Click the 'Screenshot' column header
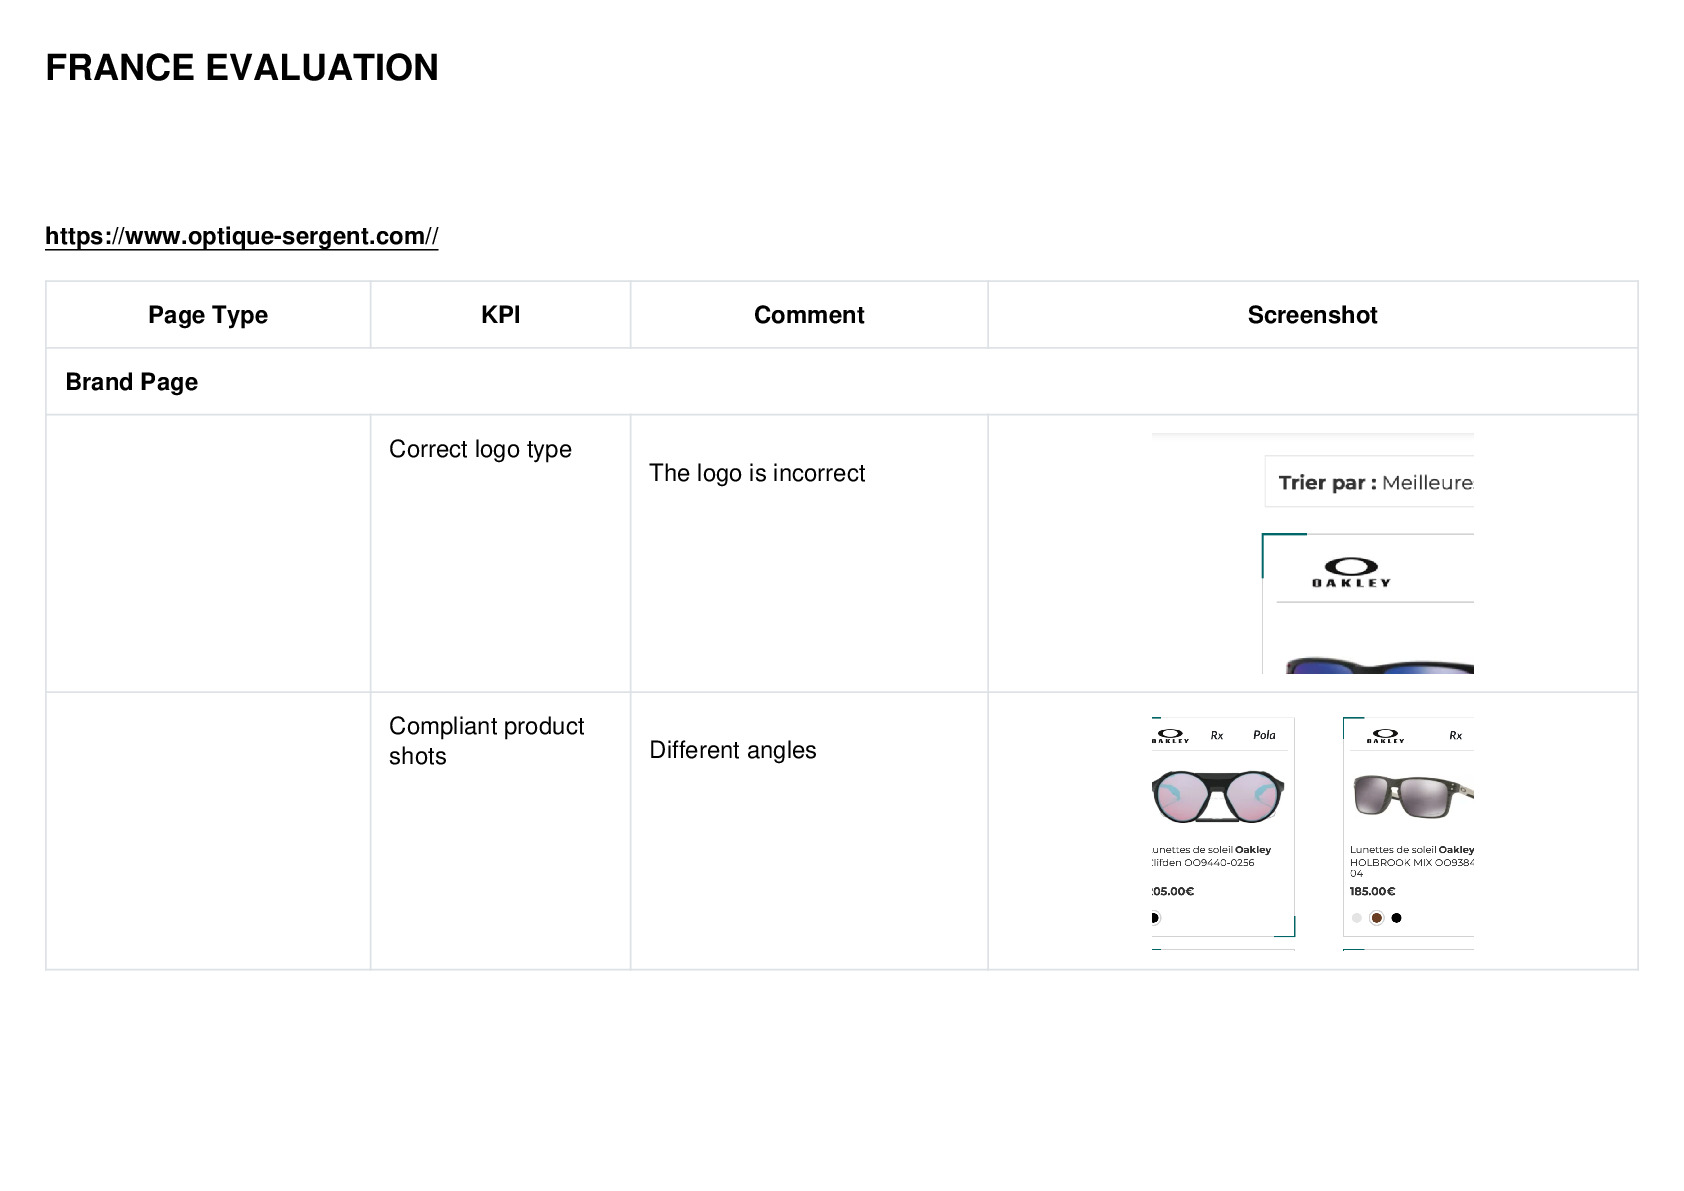The width and height of the screenshot is (1684, 1191). coord(1312,315)
